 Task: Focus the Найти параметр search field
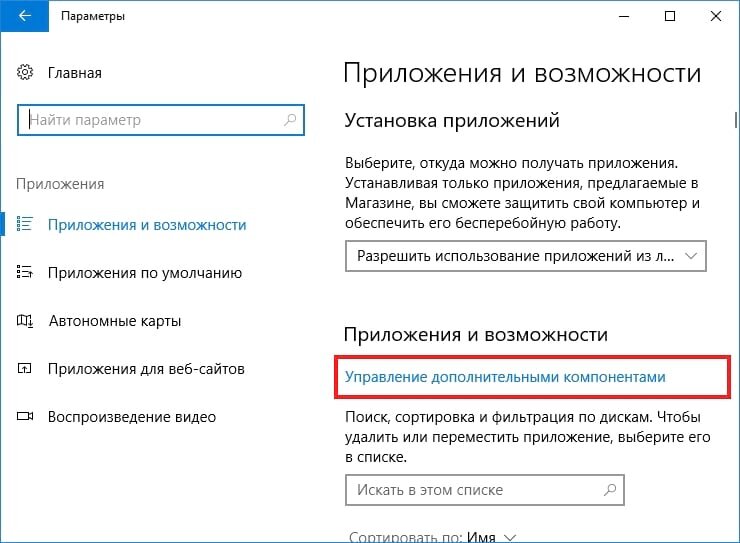pos(161,120)
